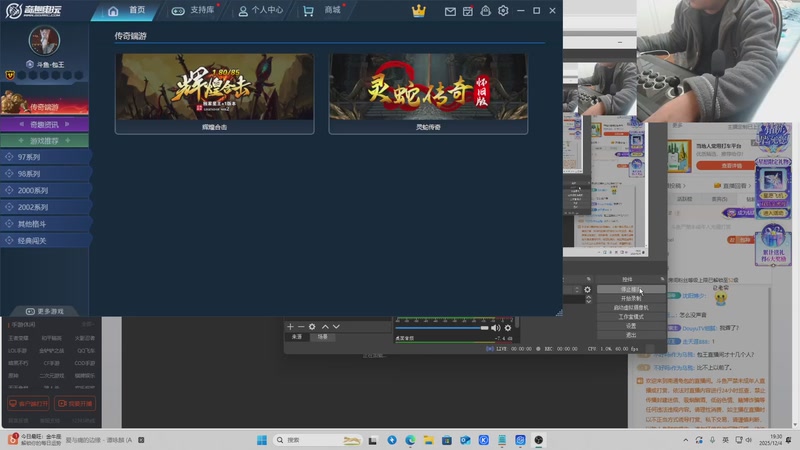The height and width of the screenshot is (450, 800).
Task: Click the bag icon next to settings gear
Action: point(485,11)
